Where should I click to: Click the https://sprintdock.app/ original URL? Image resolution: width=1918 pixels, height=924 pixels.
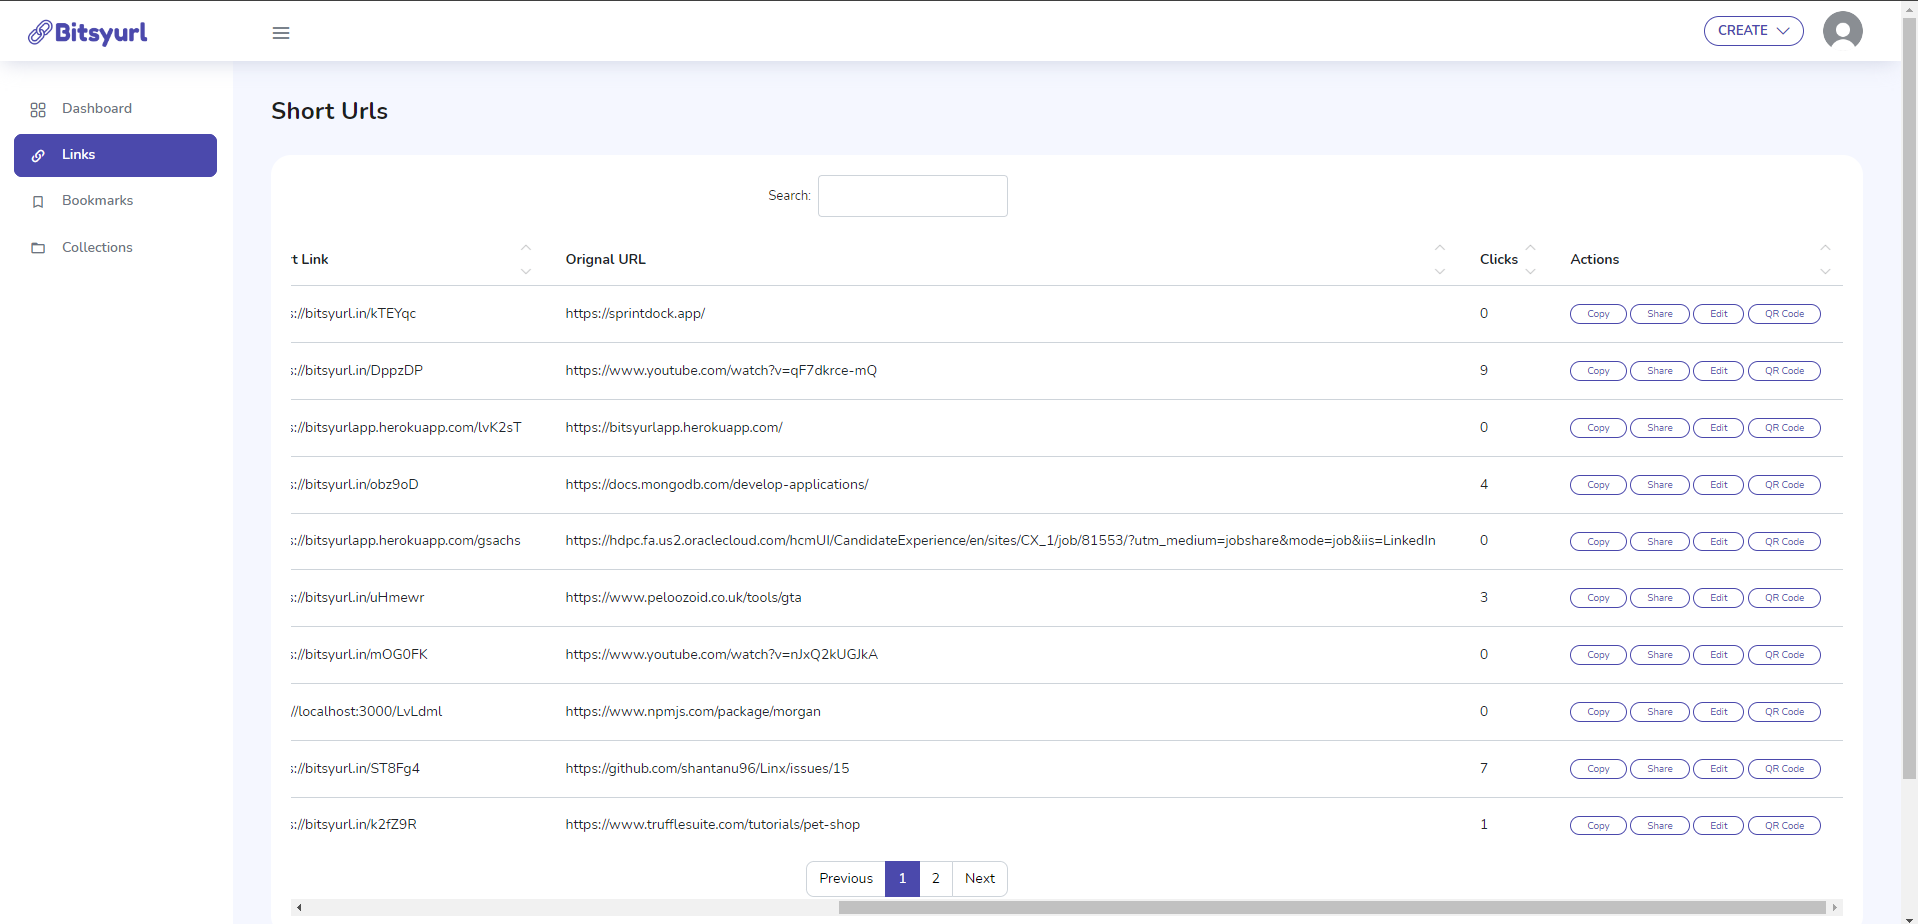635,314
